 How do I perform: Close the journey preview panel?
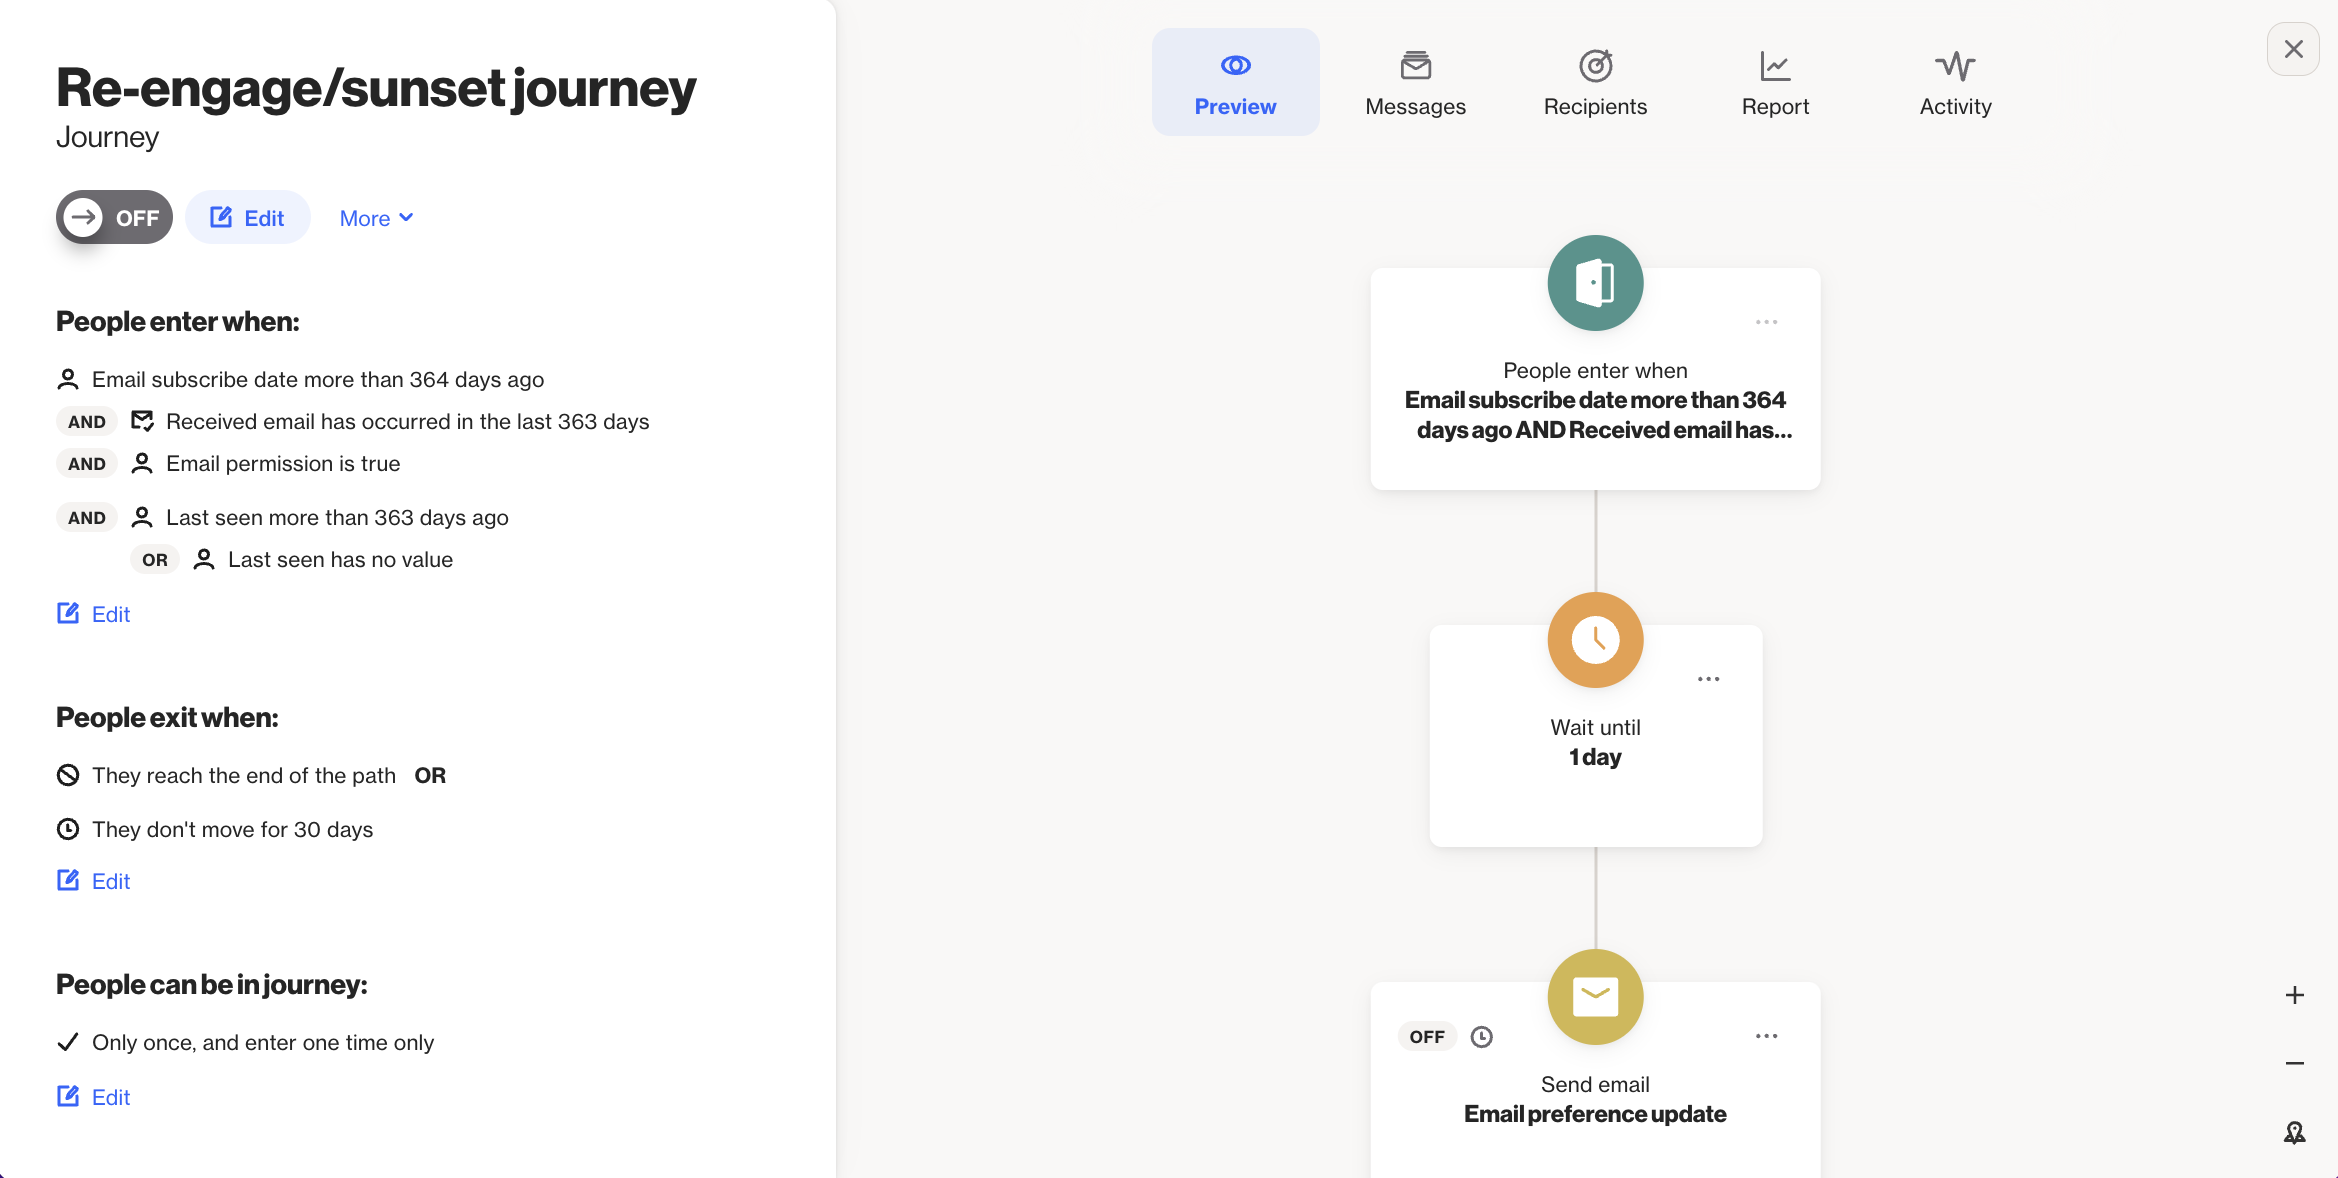tap(2293, 49)
